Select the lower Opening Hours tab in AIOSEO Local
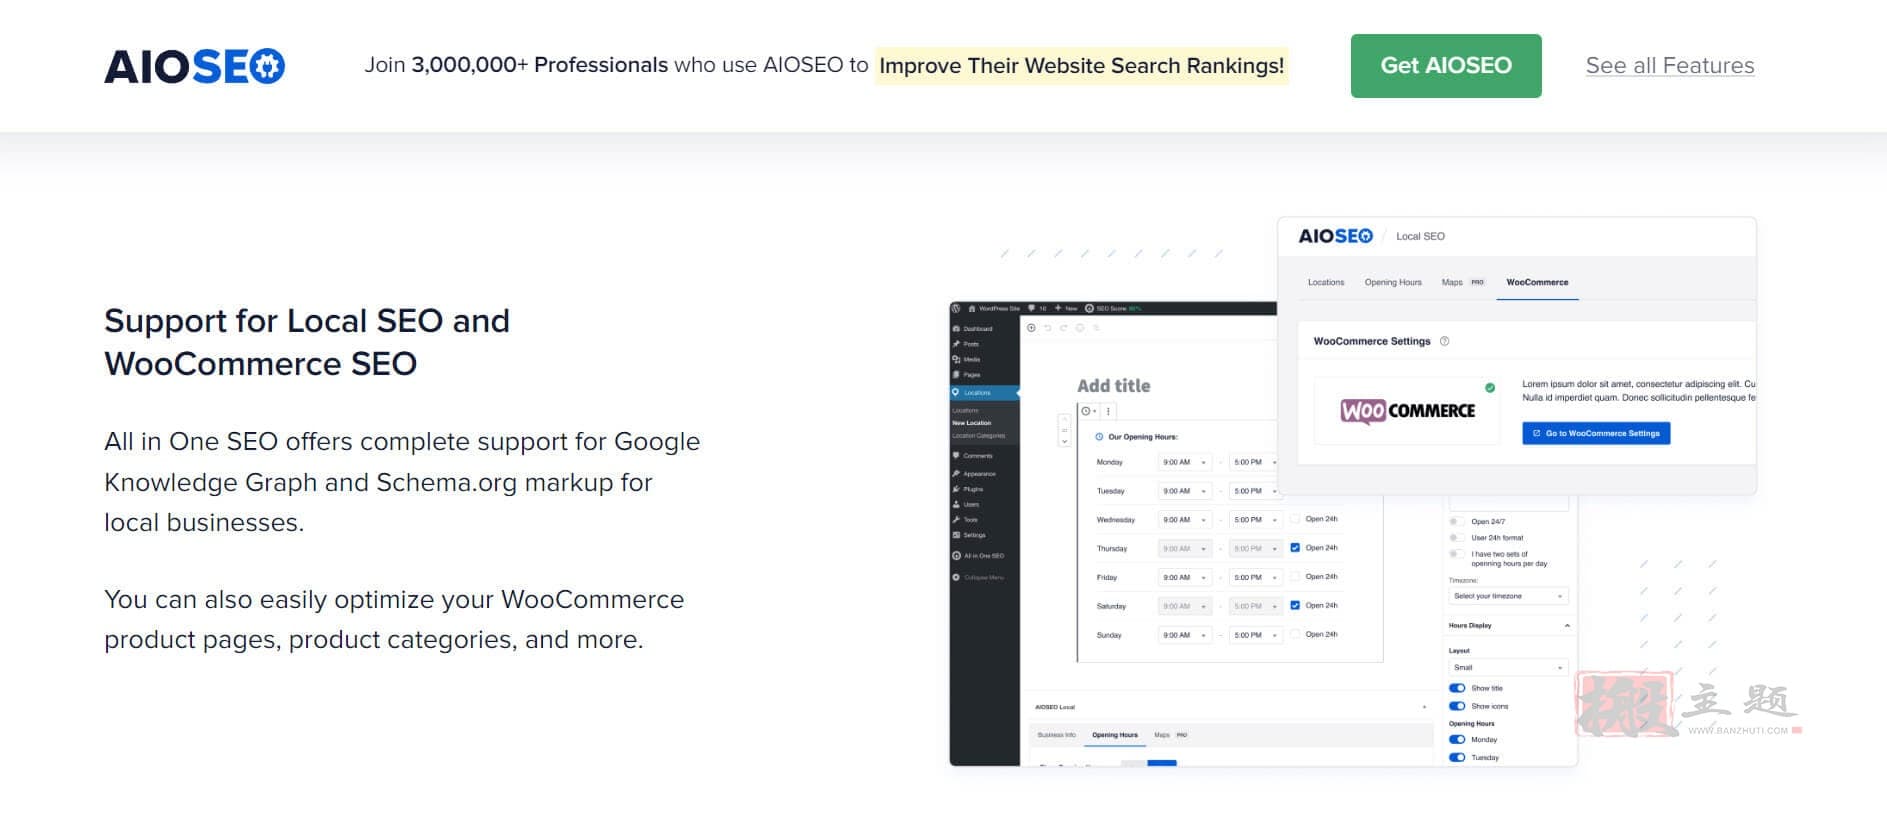The height and width of the screenshot is (813, 1887). (x=1115, y=735)
